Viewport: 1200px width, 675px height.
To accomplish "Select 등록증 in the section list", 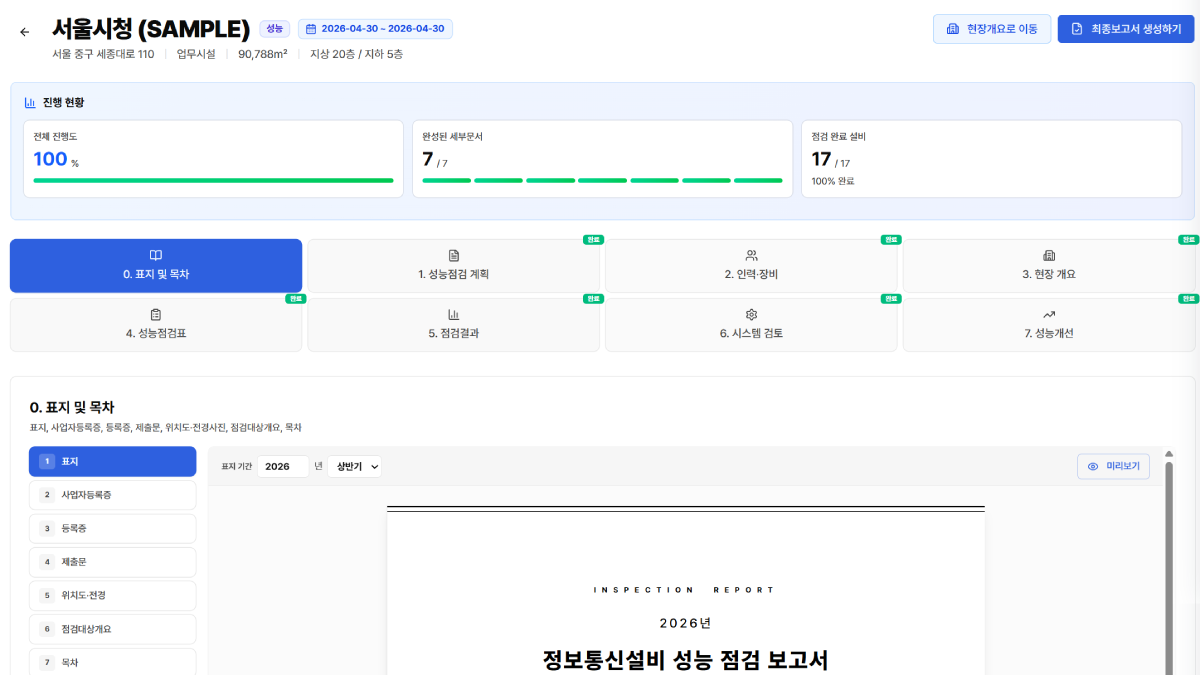I will (113, 528).
